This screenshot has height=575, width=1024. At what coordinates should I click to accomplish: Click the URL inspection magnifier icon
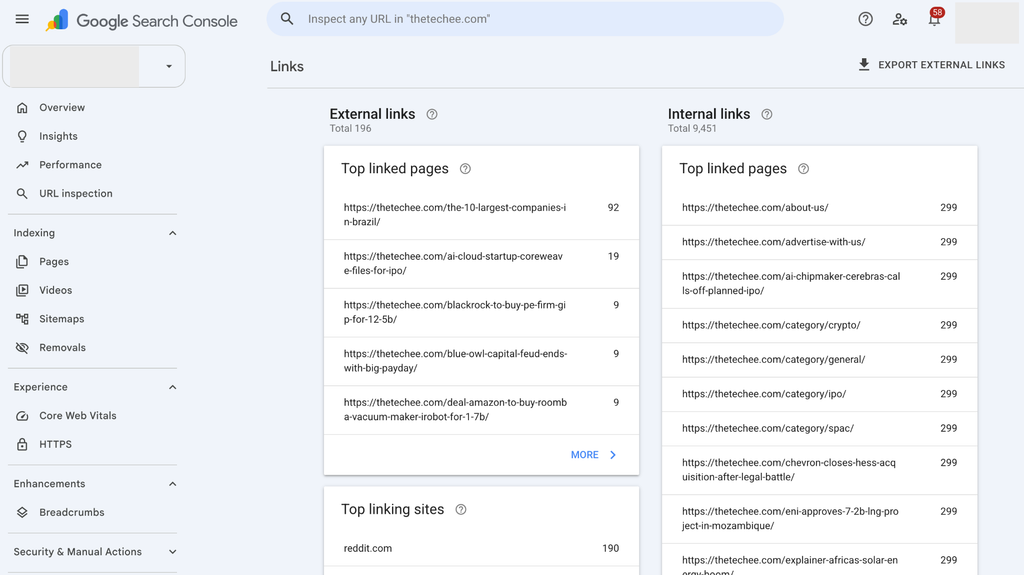point(22,193)
